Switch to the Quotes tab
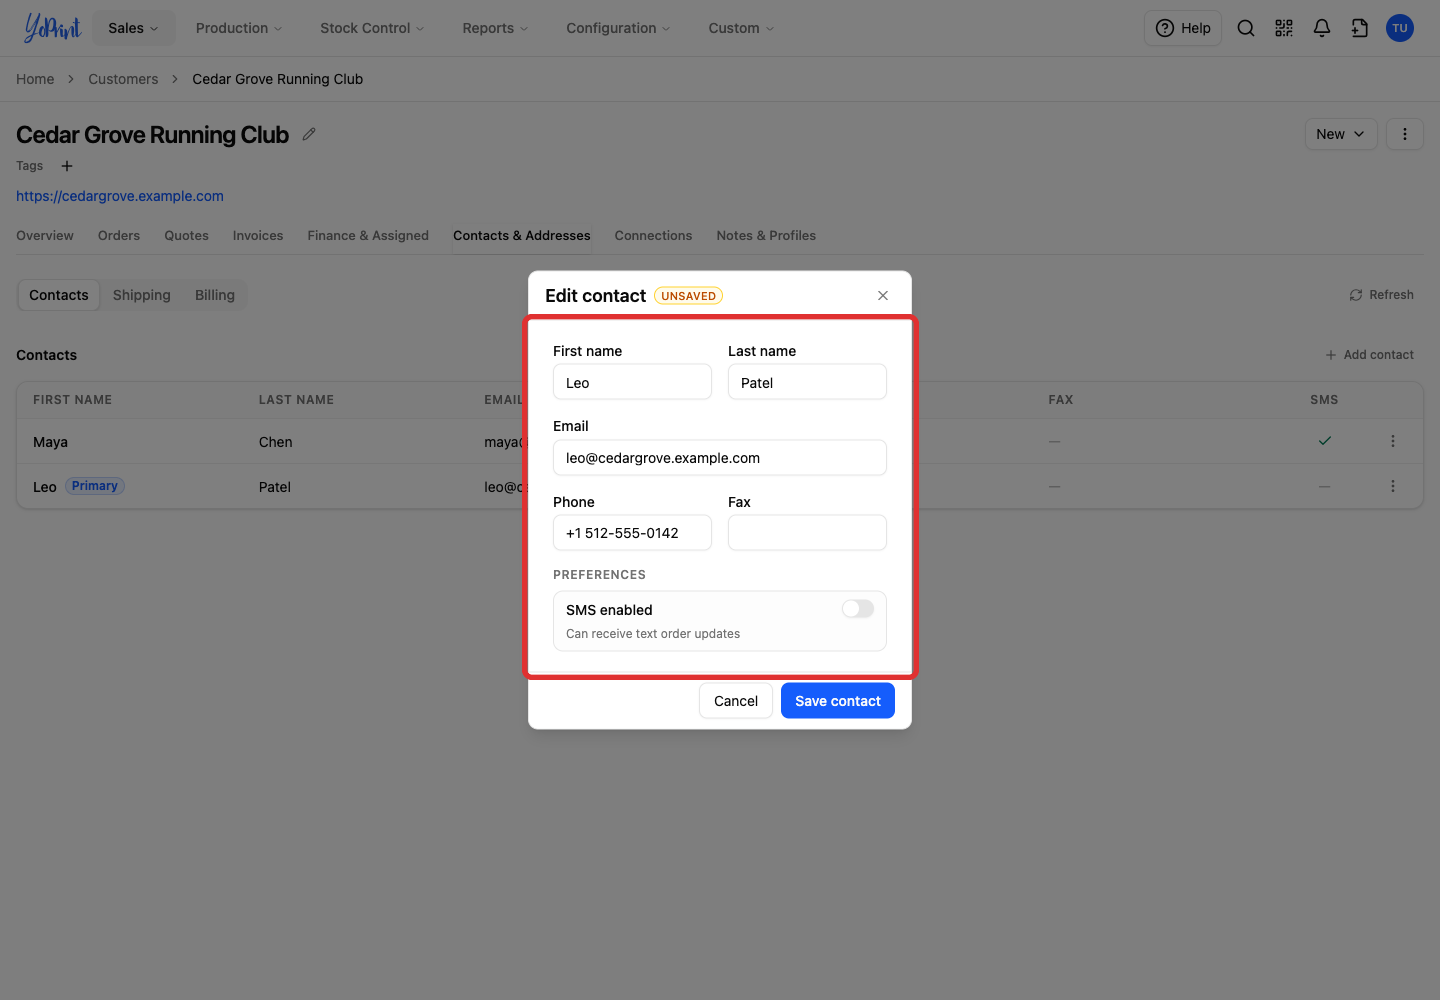Screen dimensions: 1440x1000 click(187, 236)
